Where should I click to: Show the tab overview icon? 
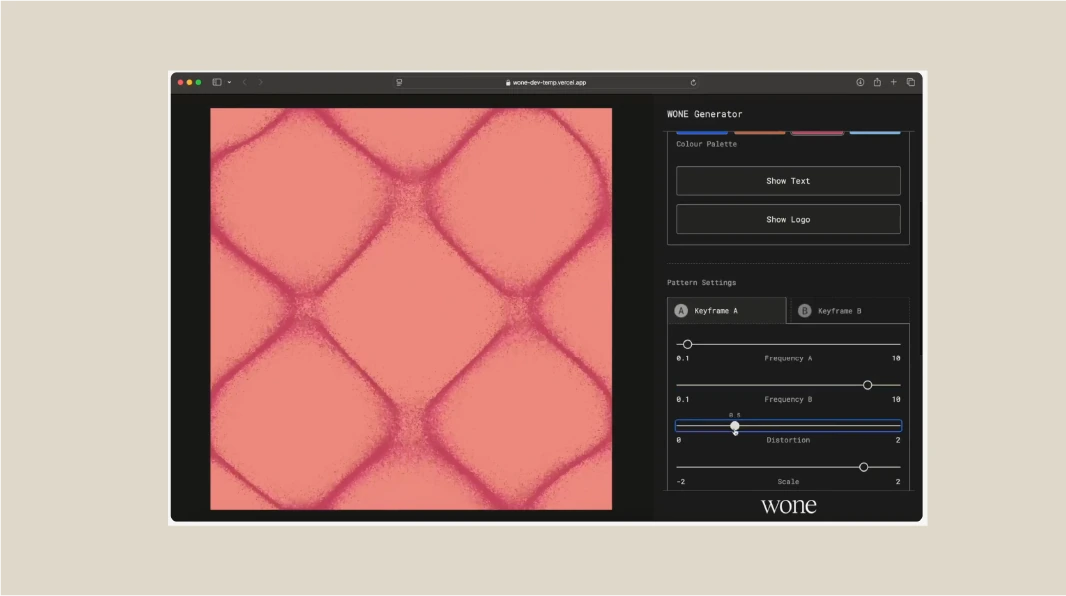pos(910,82)
